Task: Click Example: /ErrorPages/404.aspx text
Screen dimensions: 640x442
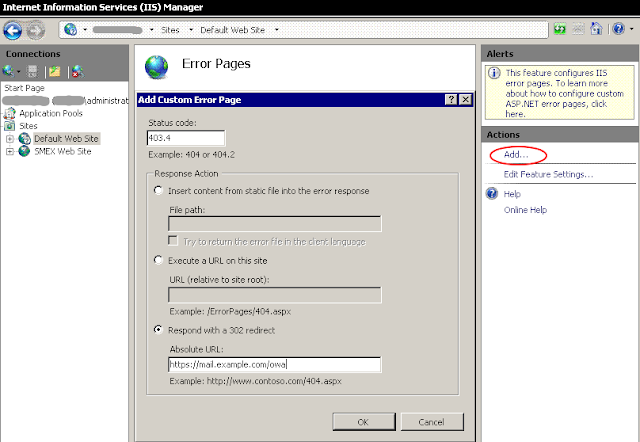Action: click(x=230, y=311)
